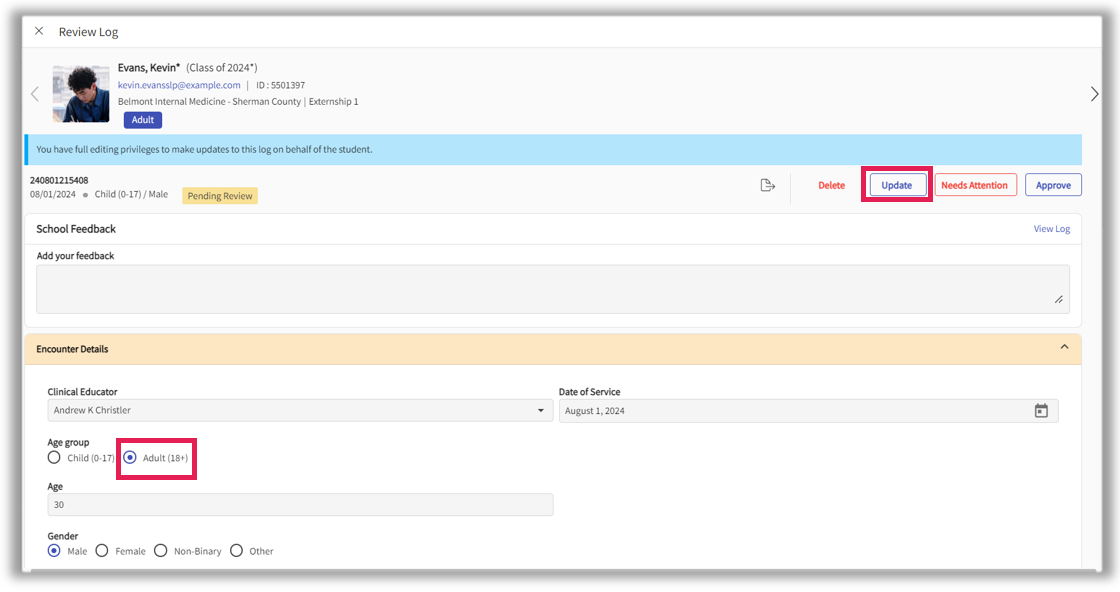1120x592 pixels.
Task: Click the highlighted Update button
Action: coord(896,184)
